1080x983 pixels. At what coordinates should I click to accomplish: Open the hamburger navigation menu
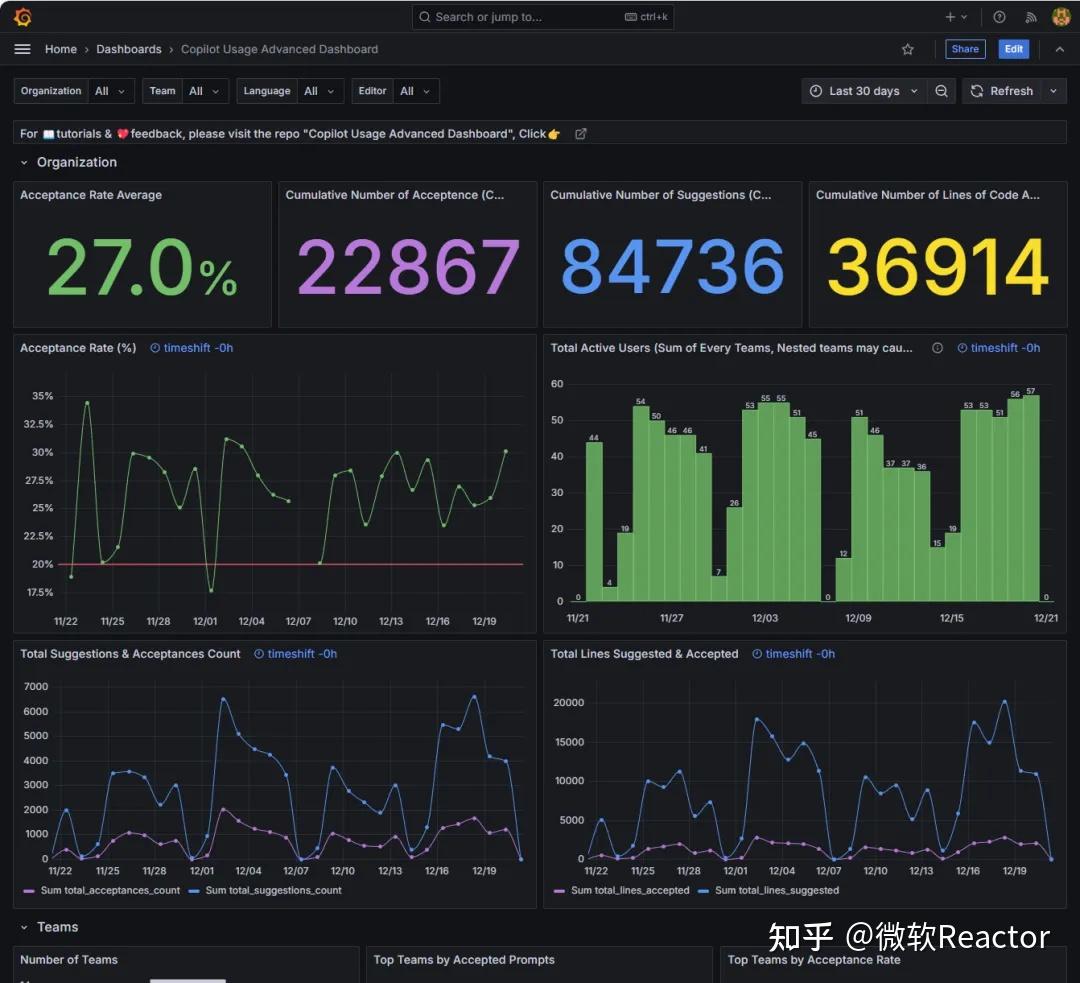pos(22,48)
